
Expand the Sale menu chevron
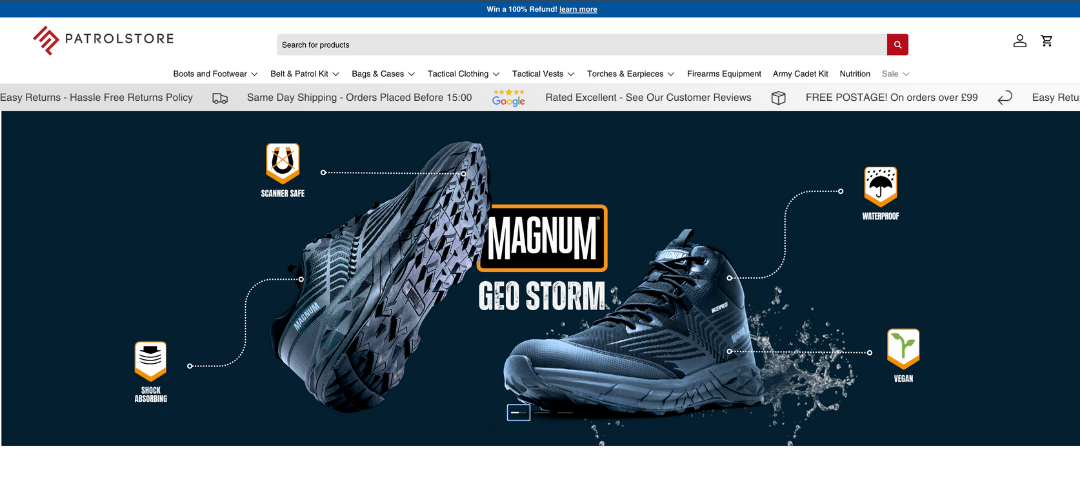[906, 74]
